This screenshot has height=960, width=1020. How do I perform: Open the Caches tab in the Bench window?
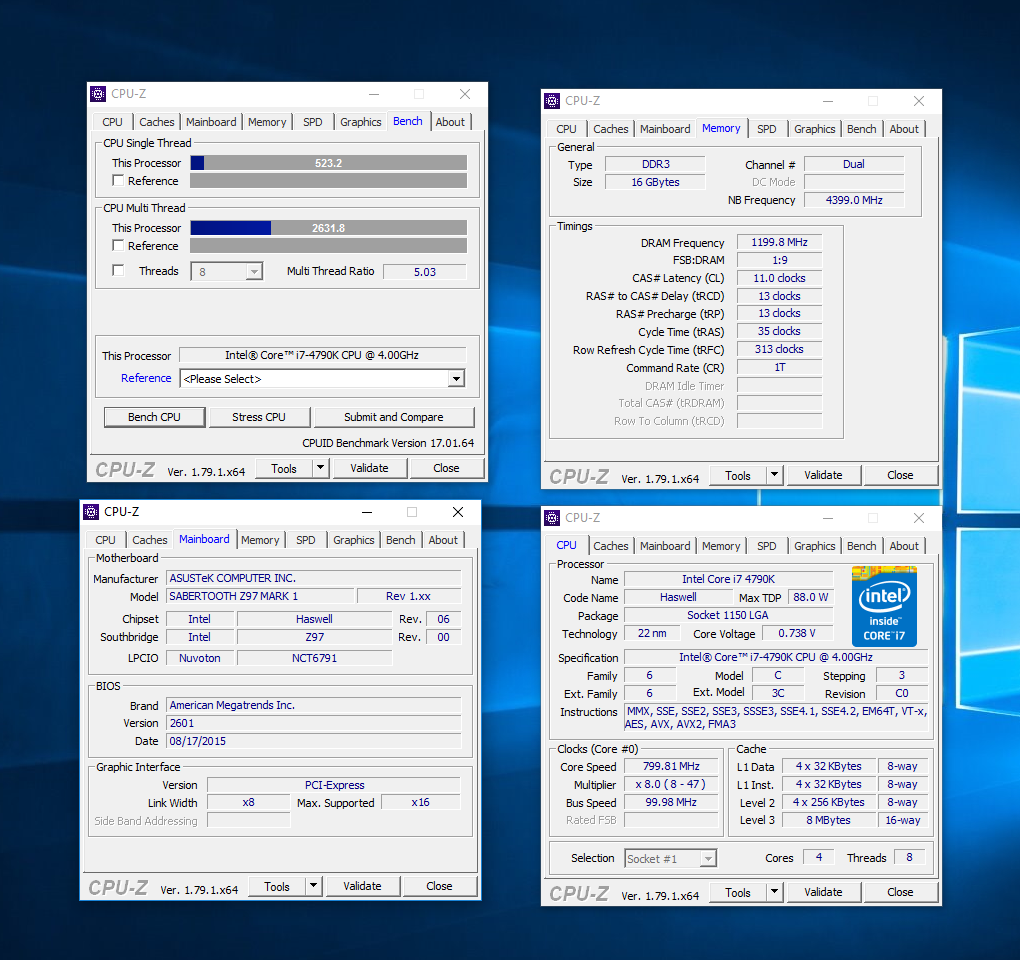click(157, 122)
